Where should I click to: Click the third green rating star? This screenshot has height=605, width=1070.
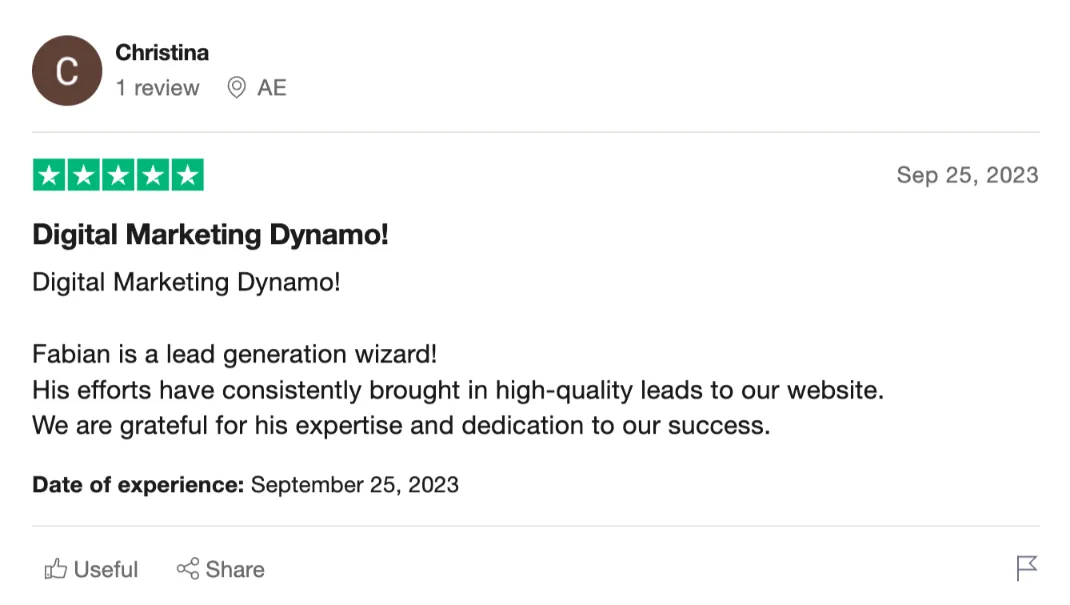(x=118, y=175)
